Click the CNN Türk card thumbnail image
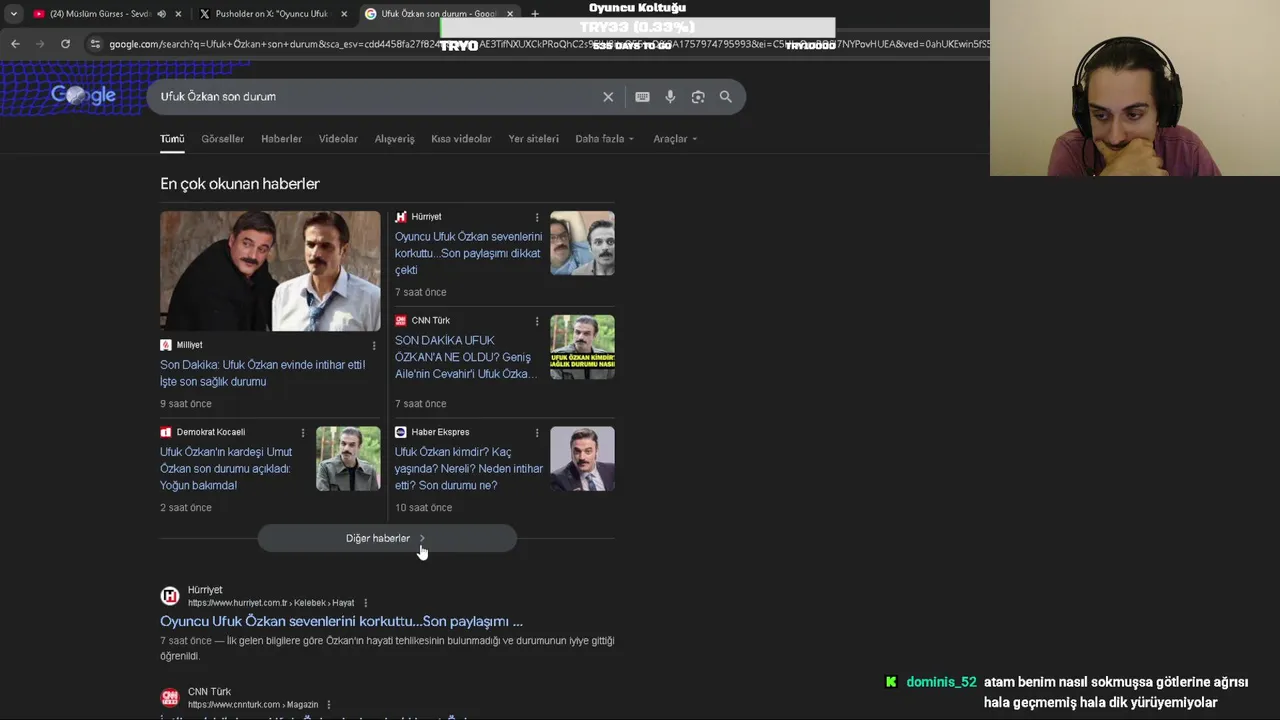This screenshot has width=1280, height=720. pyautogui.click(x=582, y=347)
